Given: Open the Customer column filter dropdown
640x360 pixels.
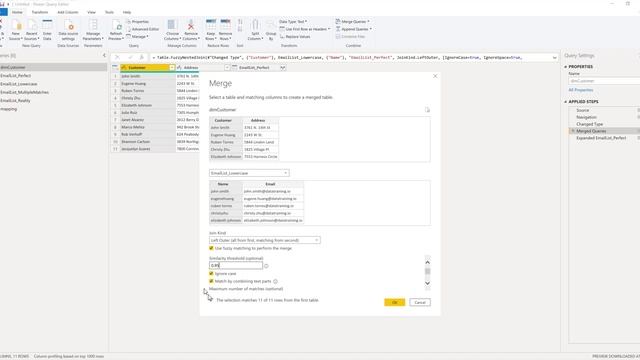Looking at the screenshot, I should click(x=172, y=67).
